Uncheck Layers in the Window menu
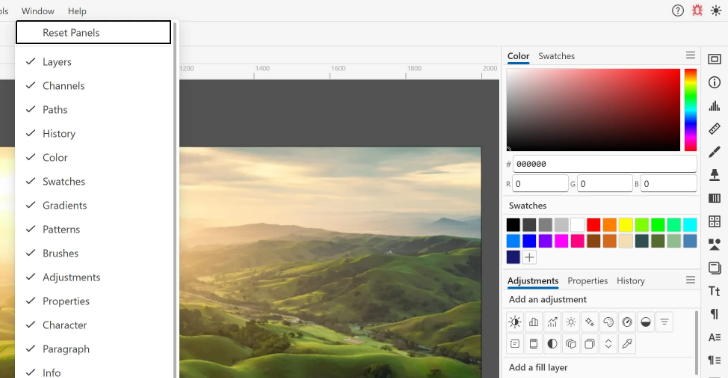The height and width of the screenshot is (378, 728). point(93,62)
